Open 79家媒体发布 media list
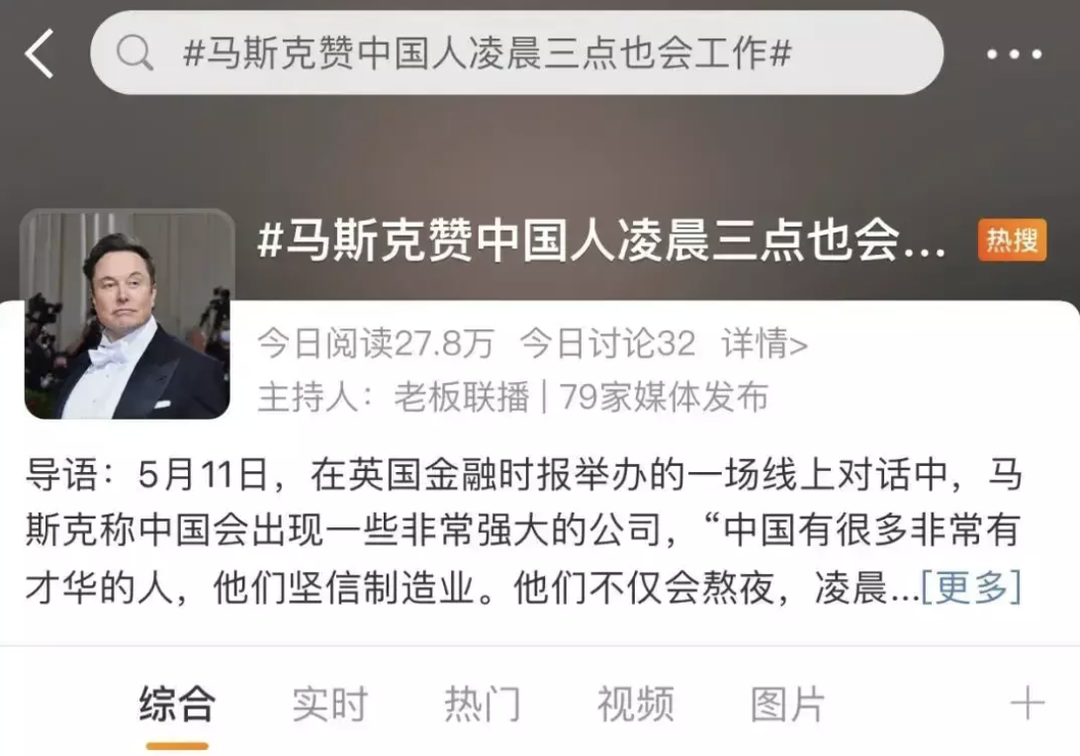Viewport: 1080px width, 756px height. pos(663,397)
